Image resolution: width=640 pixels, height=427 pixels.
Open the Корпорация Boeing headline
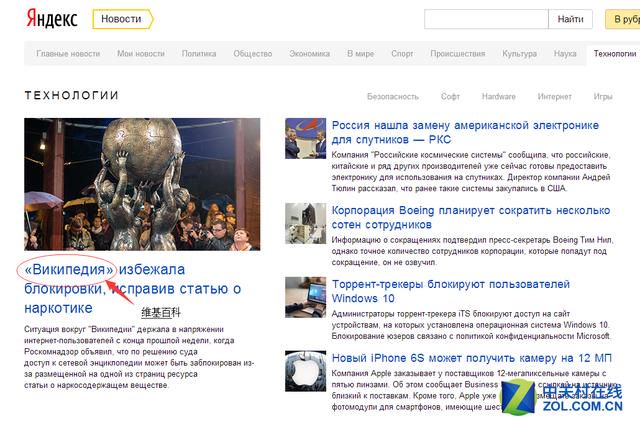click(x=471, y=217)
